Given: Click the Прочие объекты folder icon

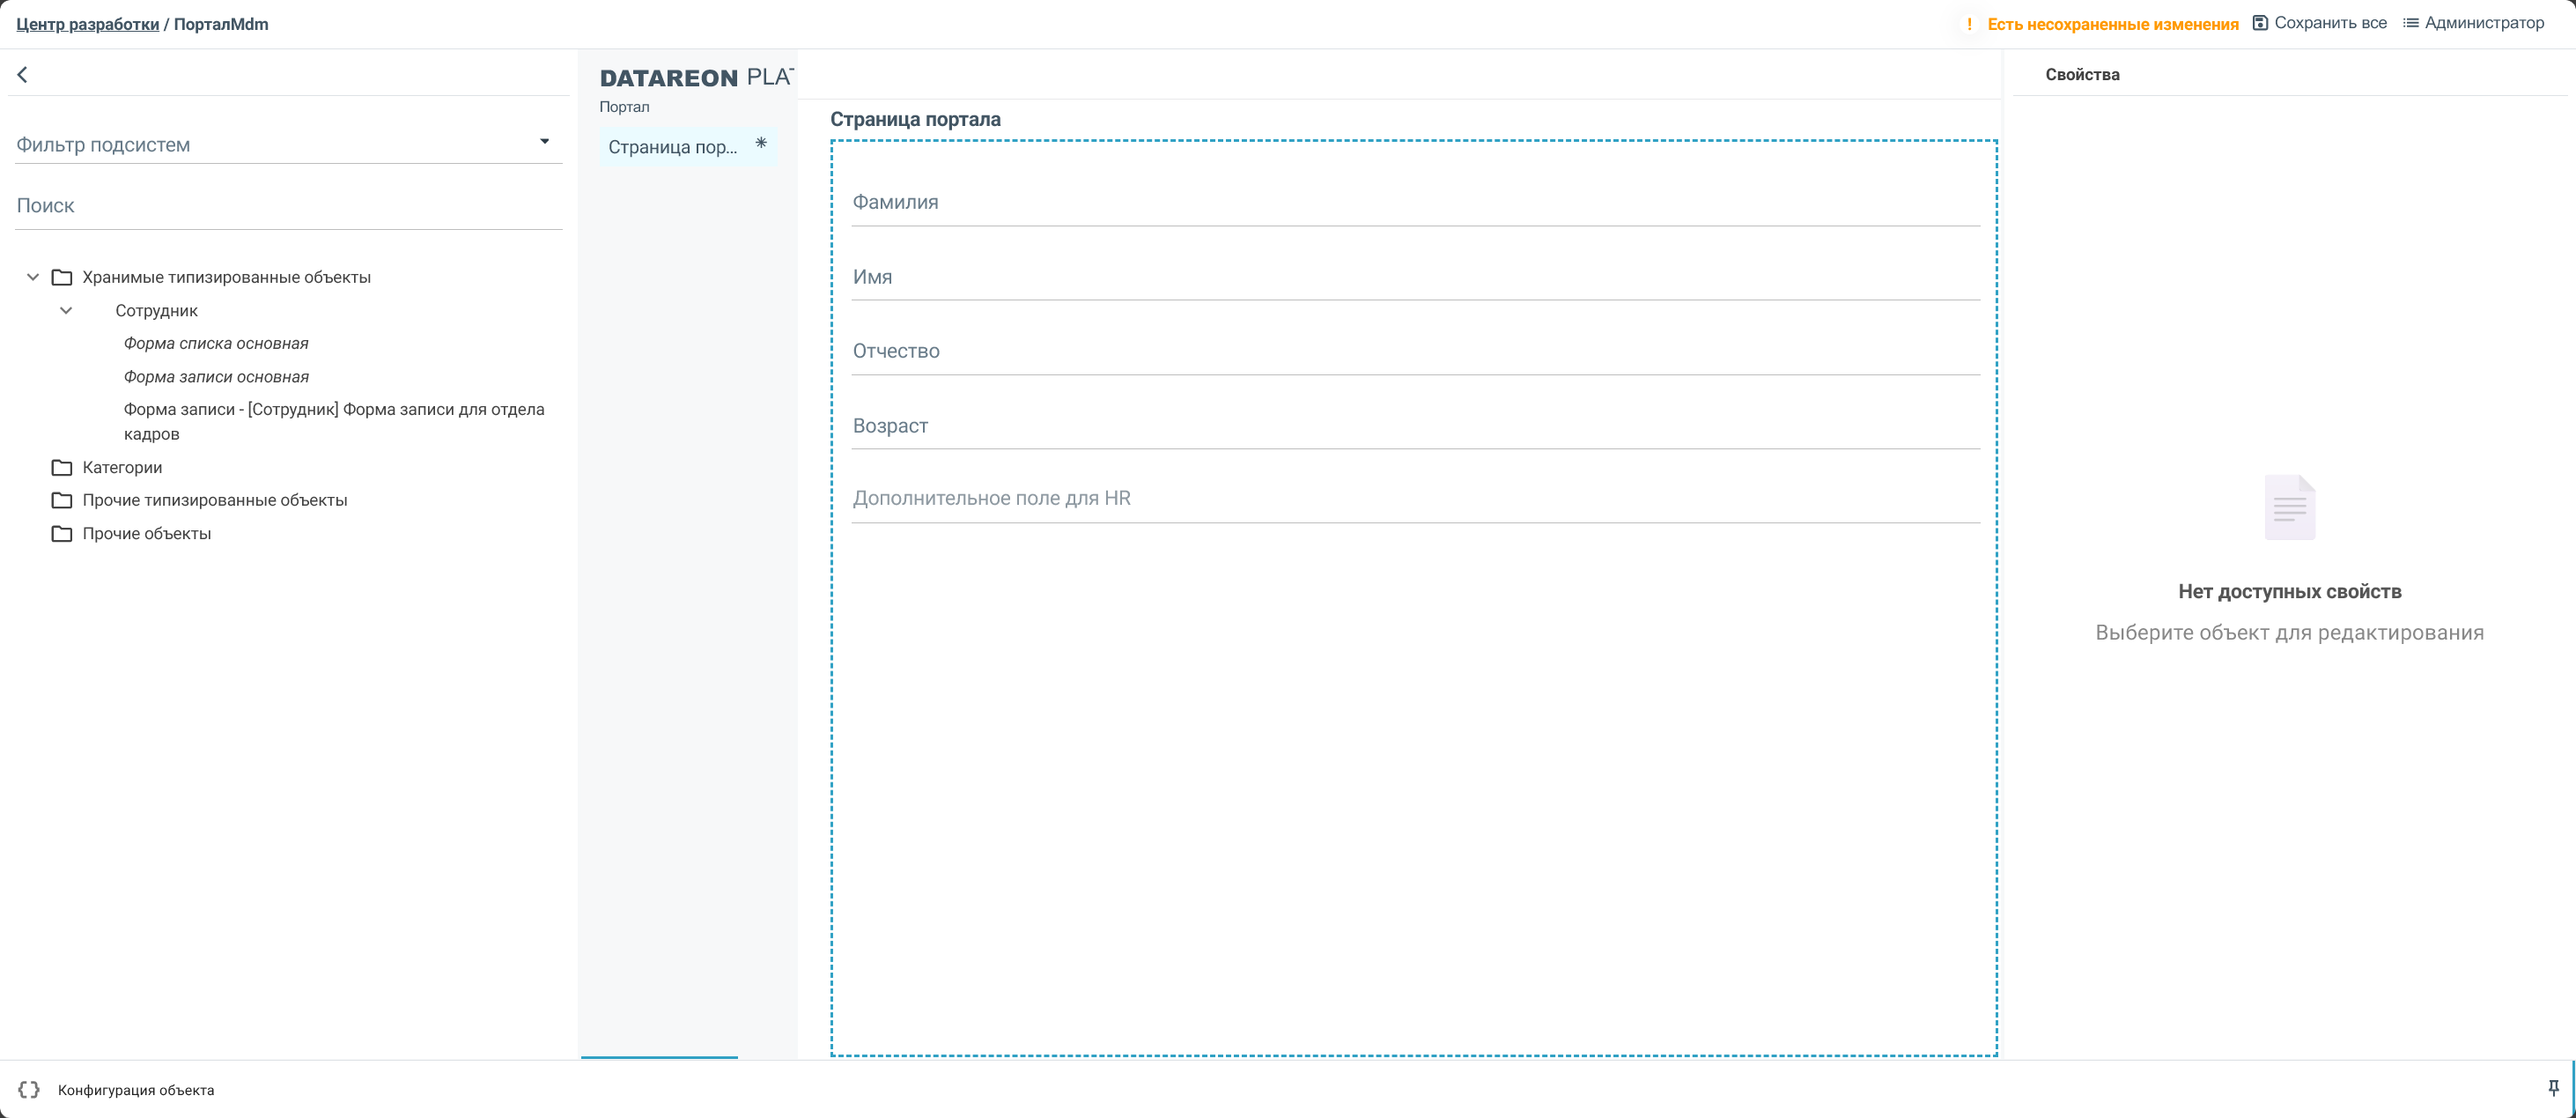Looking at the screenshot, I should coord(62,534).
